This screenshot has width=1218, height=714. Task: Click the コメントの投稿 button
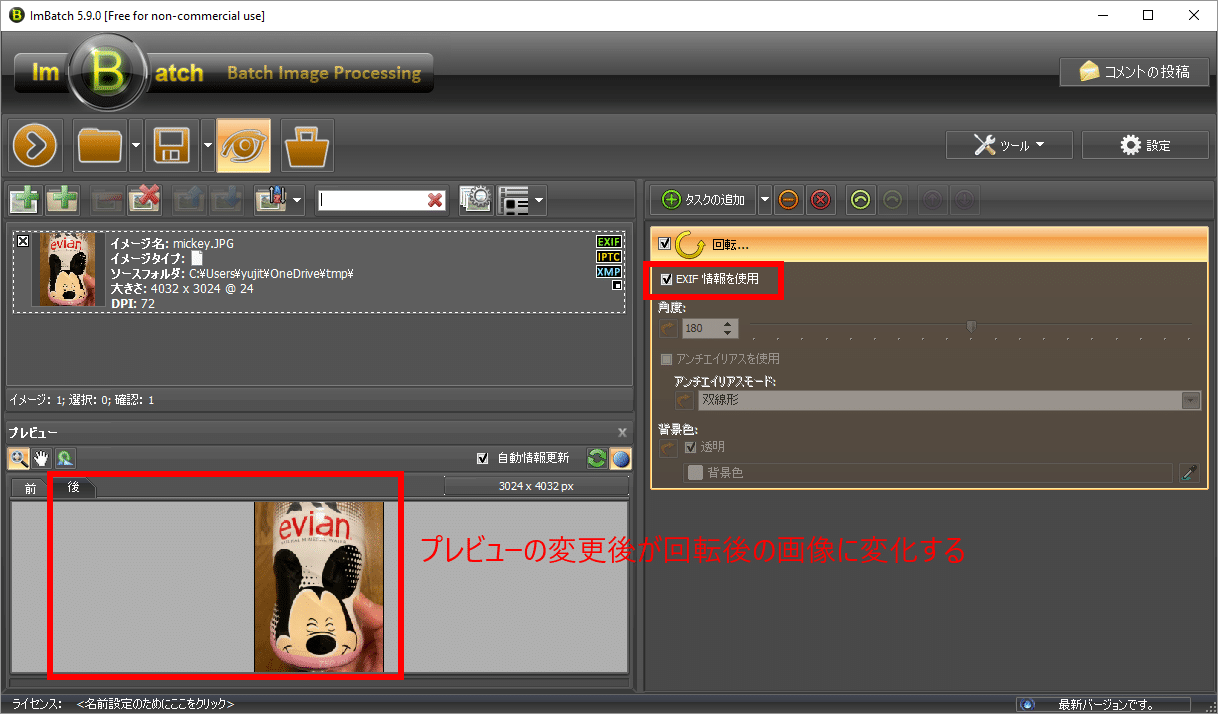coord(1134,71)
